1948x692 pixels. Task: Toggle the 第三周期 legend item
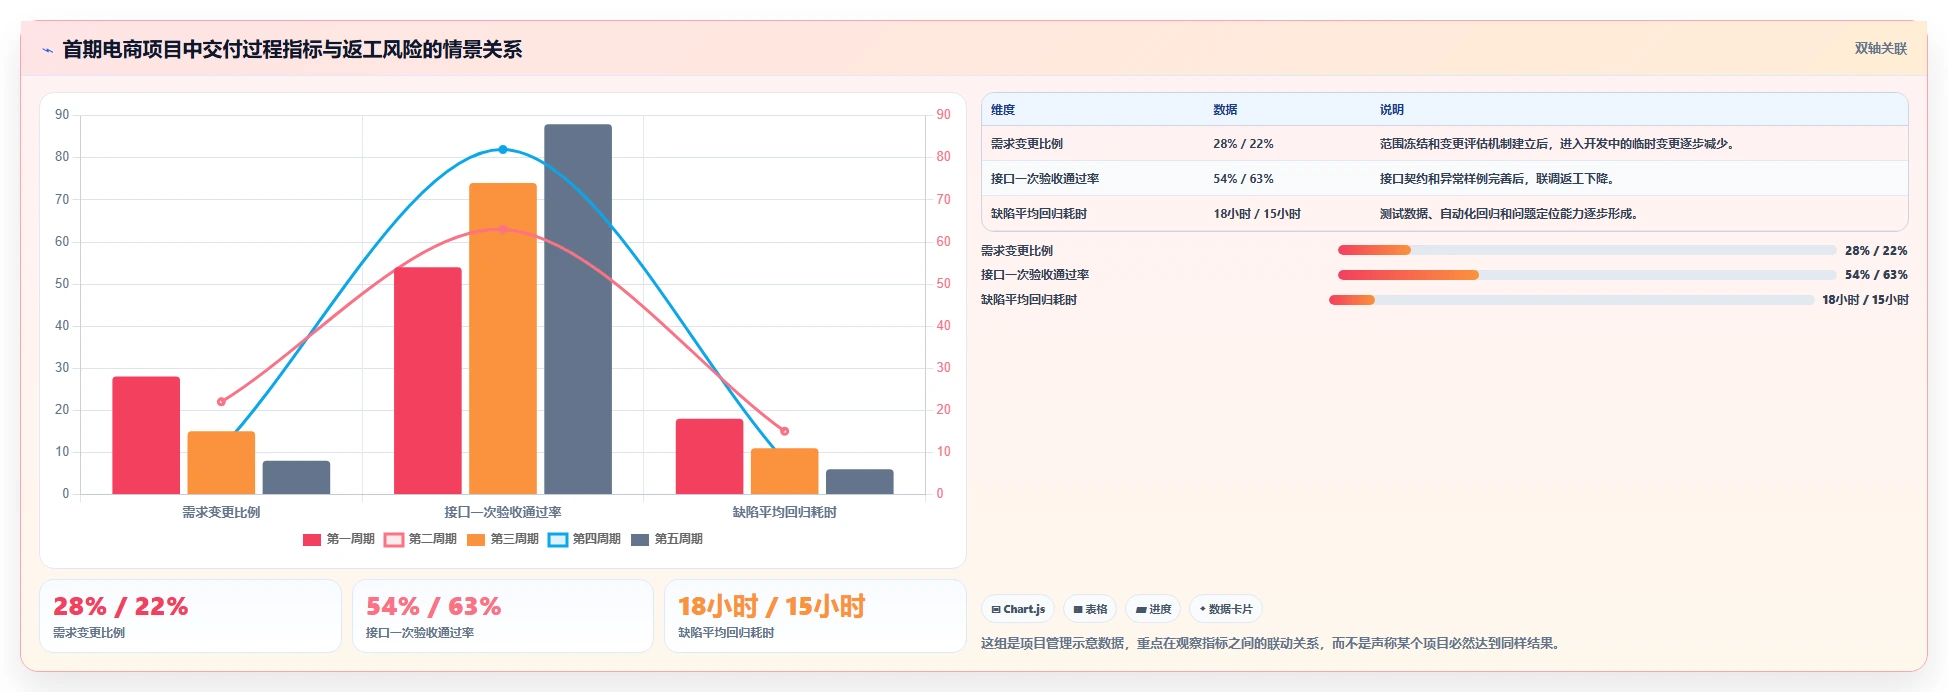502,539
